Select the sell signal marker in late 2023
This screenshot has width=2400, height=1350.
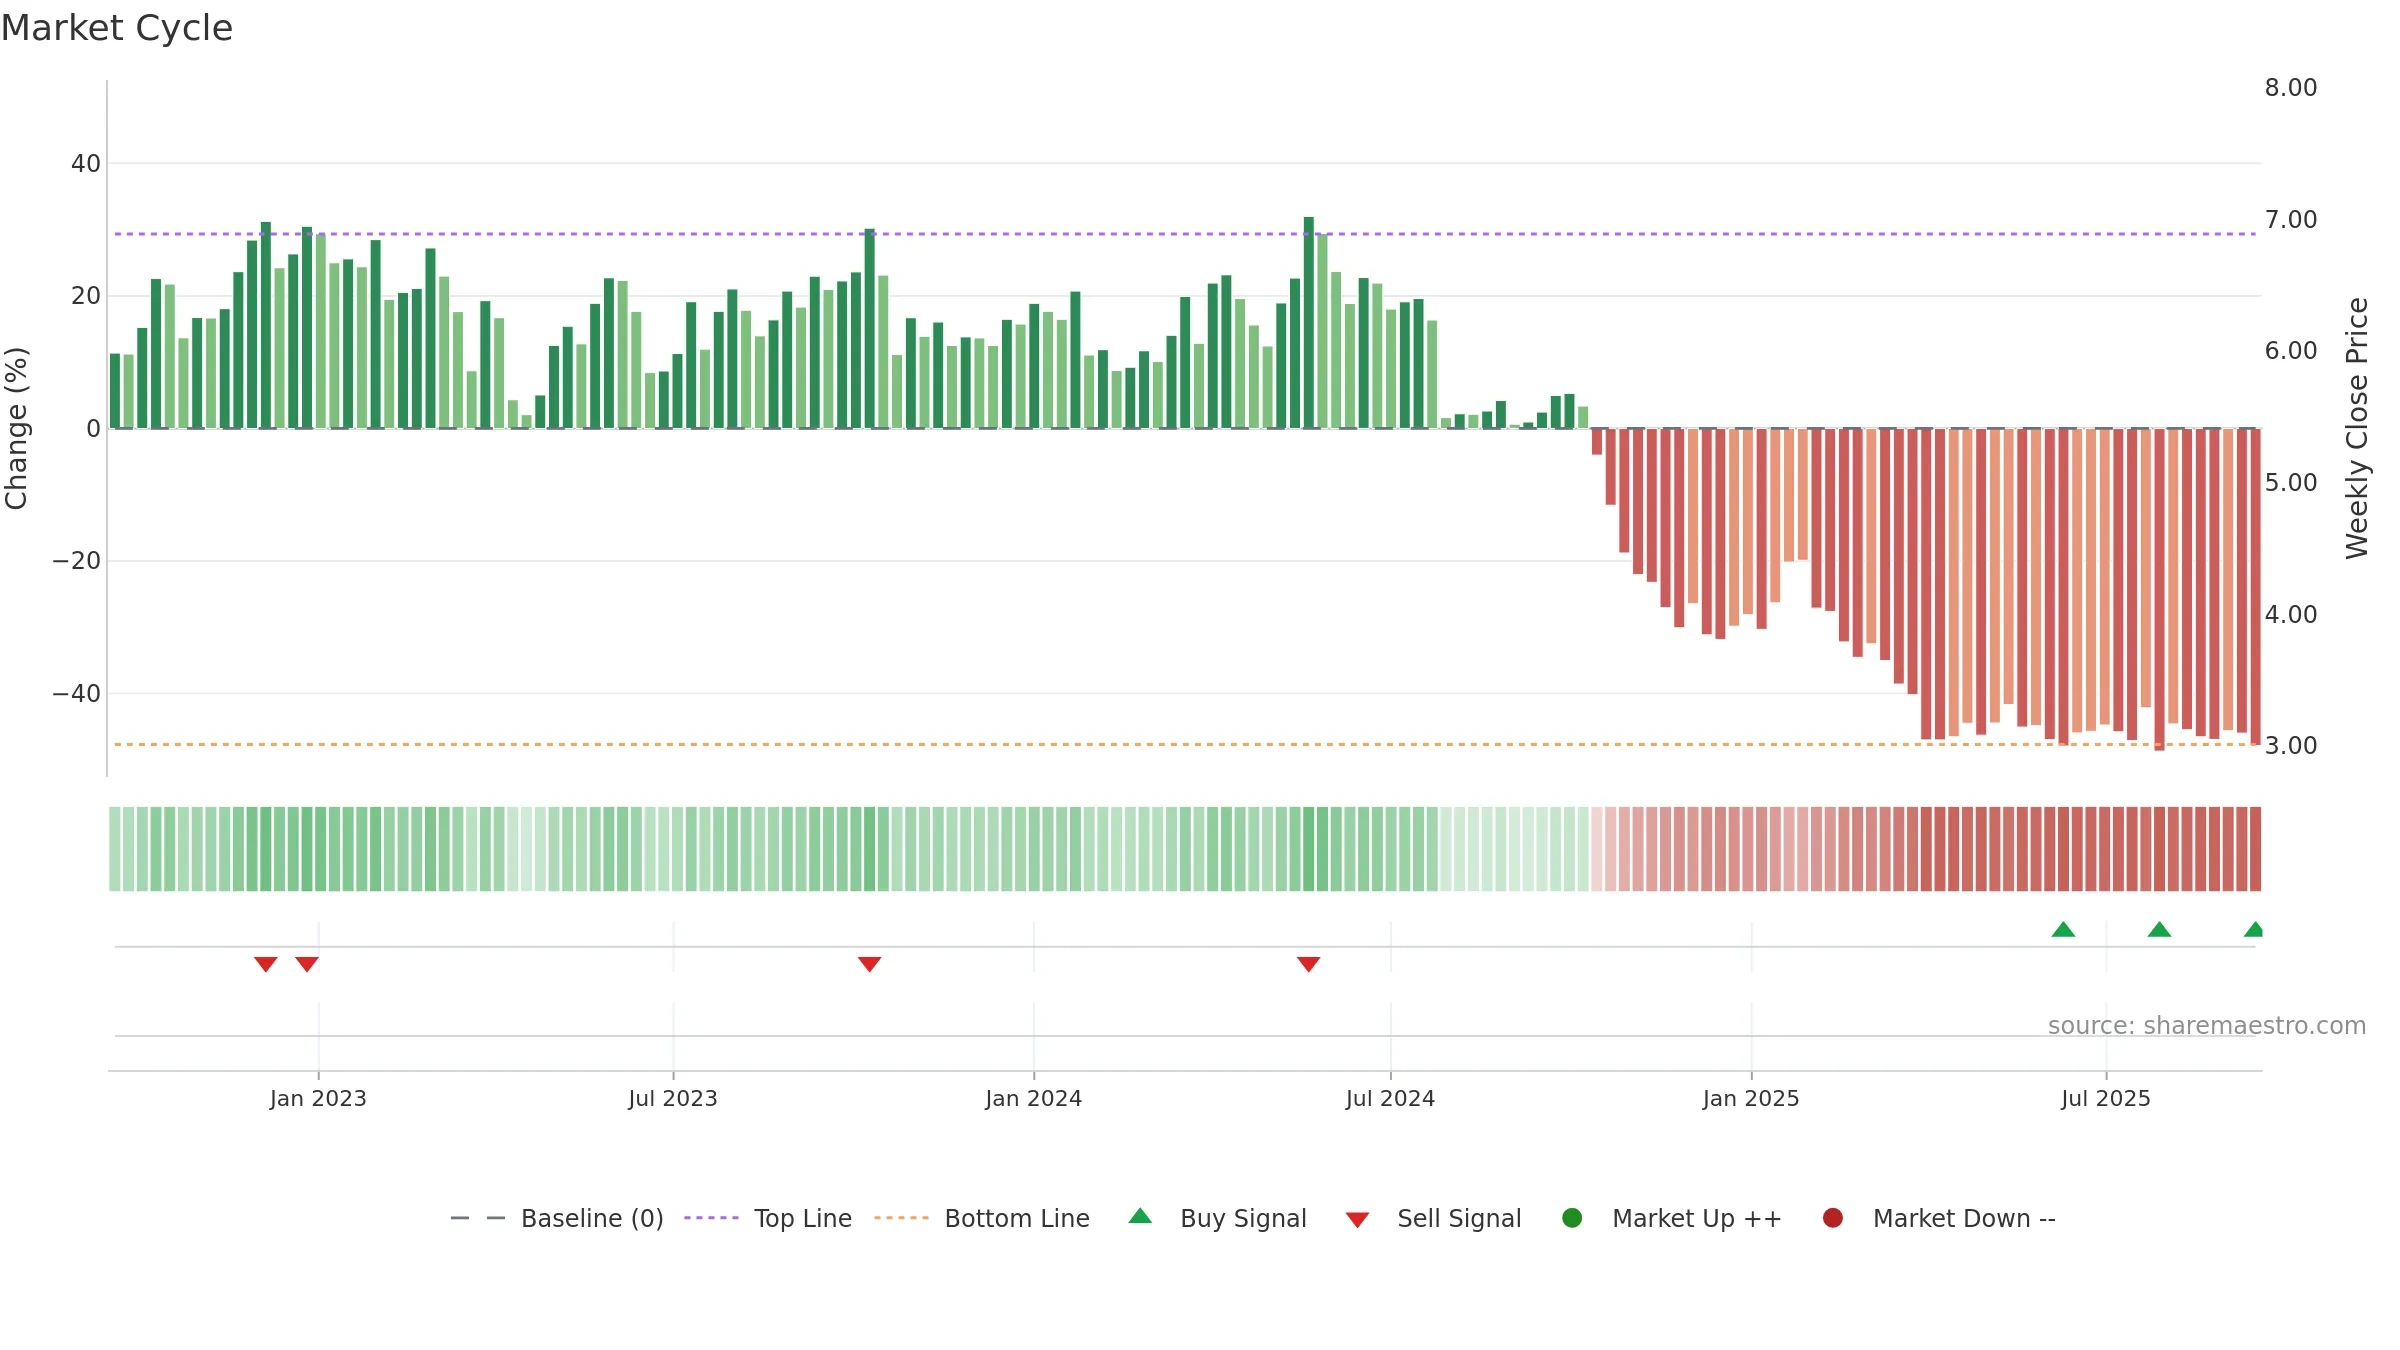click(x=869, y=964)
